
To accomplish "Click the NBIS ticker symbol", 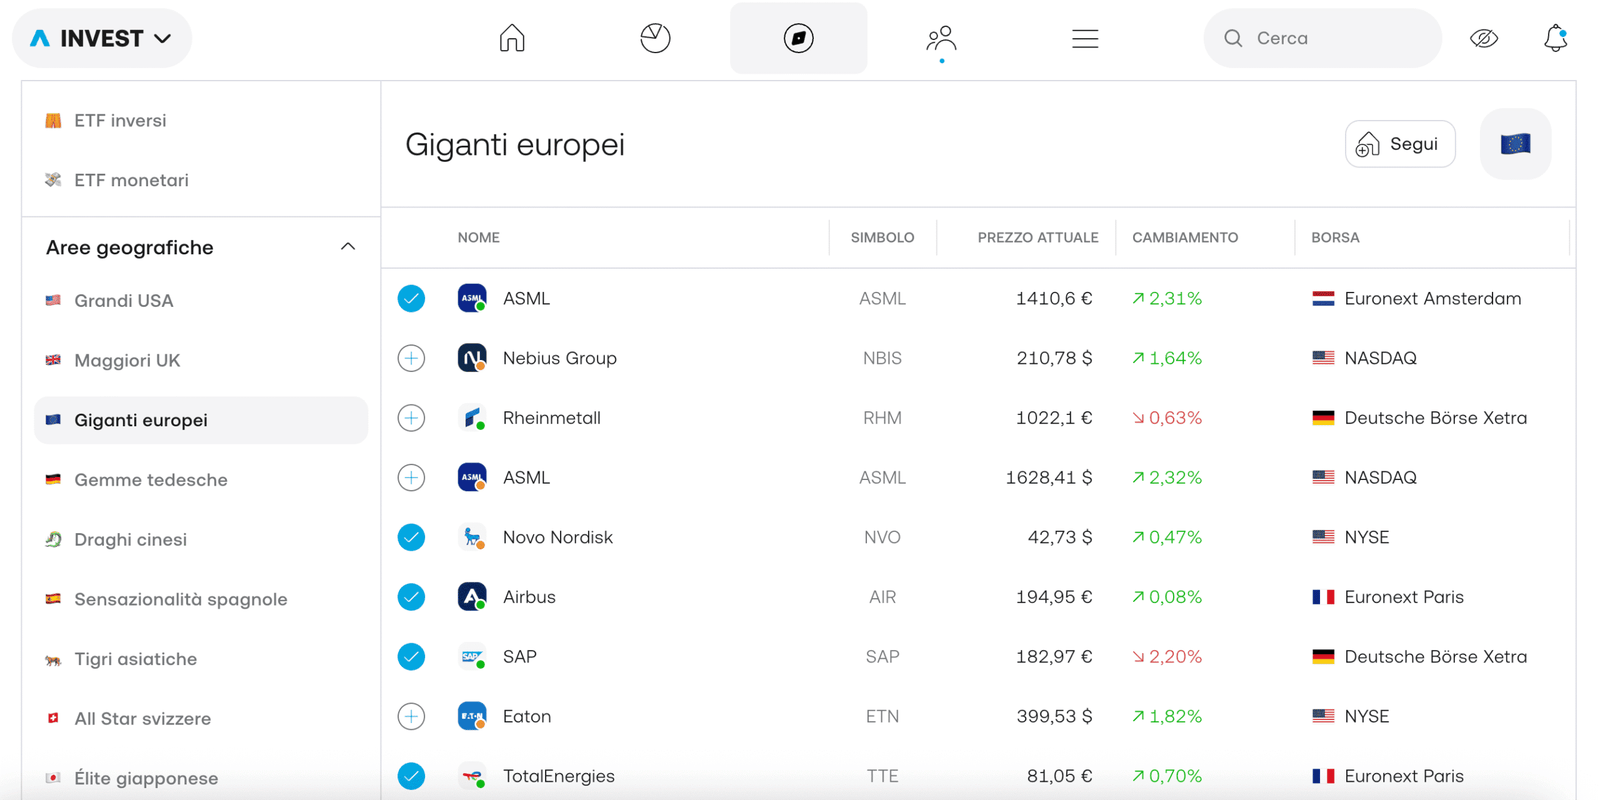I will (882, 358).
